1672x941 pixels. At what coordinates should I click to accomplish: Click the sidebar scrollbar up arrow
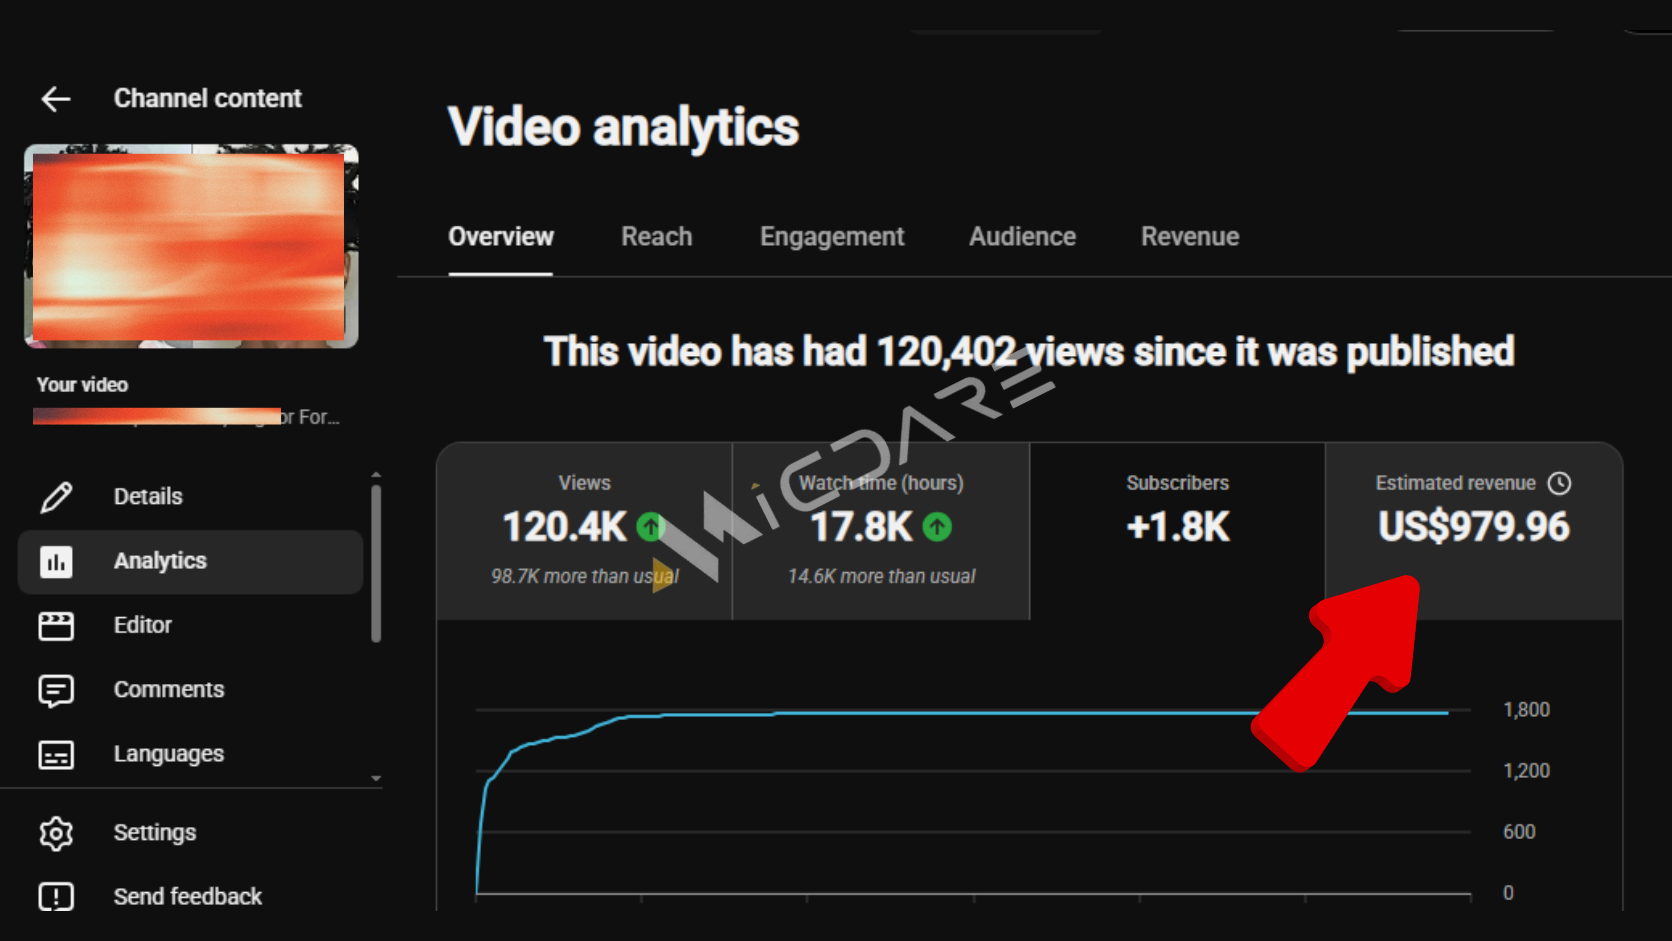[376, 475]
